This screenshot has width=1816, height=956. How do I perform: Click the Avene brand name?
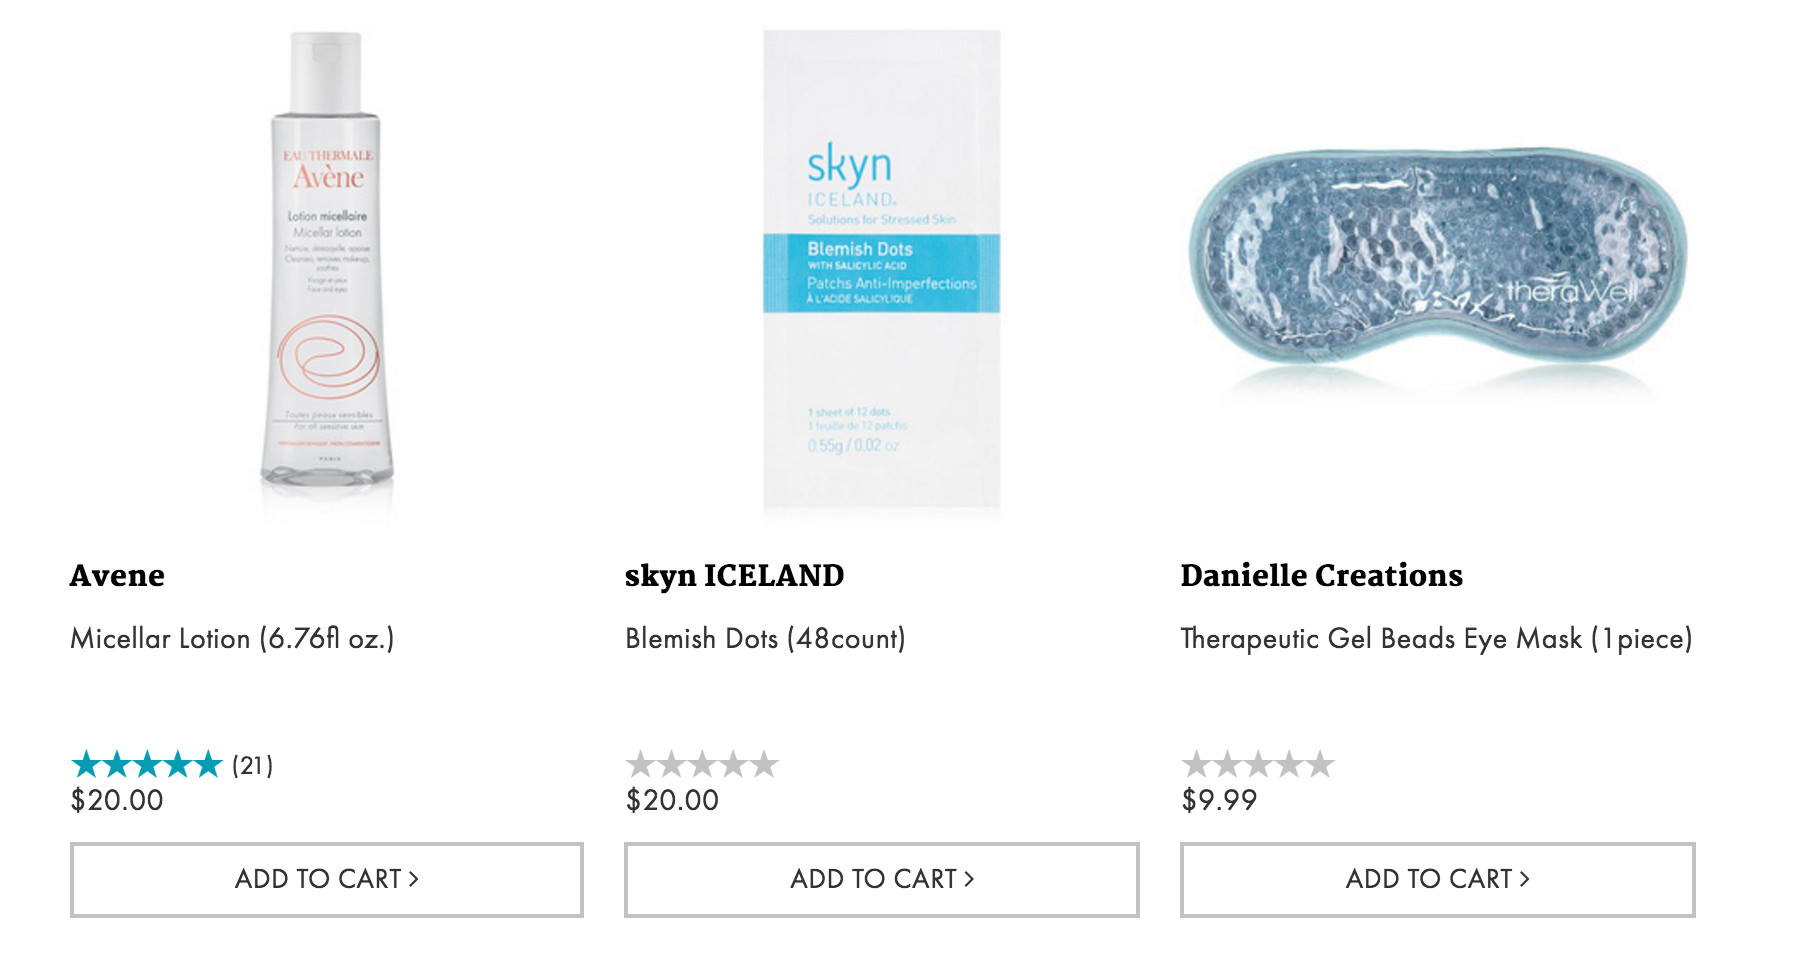(117, 575)
